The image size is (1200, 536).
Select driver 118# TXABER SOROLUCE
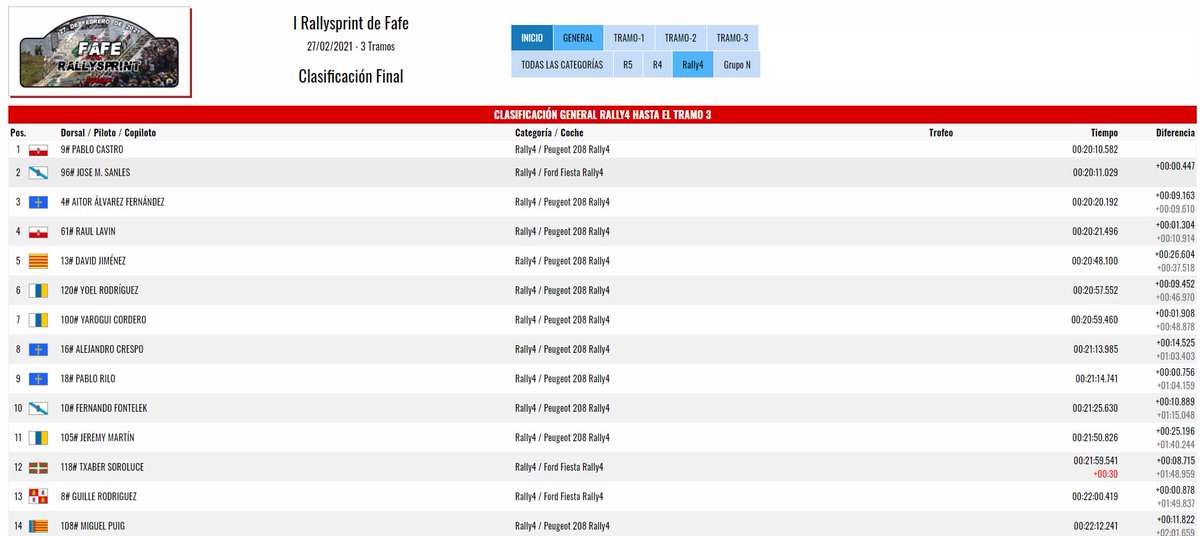coord(101,468)
